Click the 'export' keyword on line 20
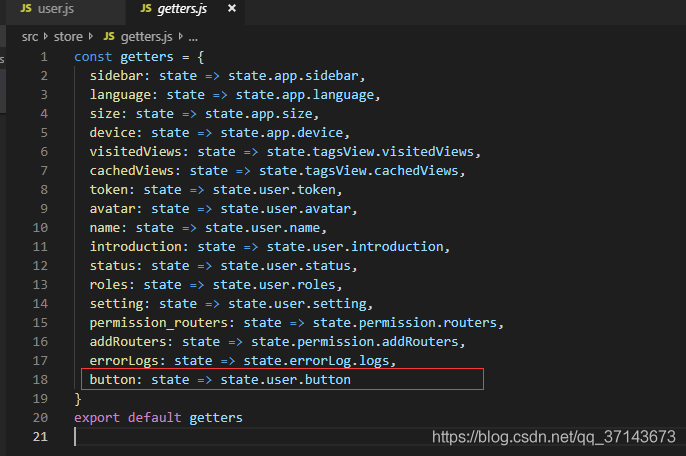The height and width of the screenshot is (456, 686). (x=97, y=418)
